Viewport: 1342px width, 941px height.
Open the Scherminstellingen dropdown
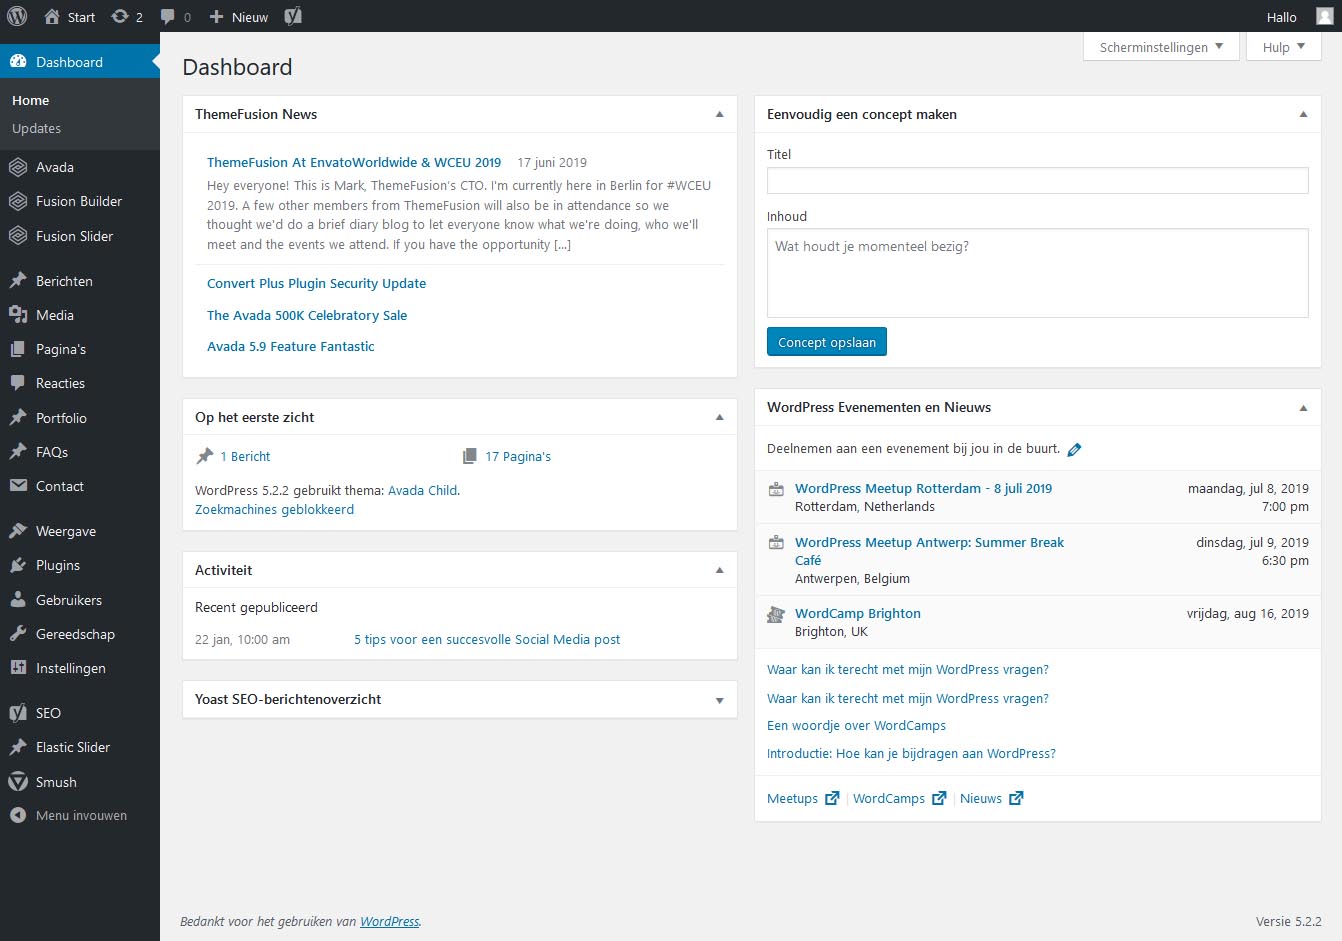tap(1161, 47)
